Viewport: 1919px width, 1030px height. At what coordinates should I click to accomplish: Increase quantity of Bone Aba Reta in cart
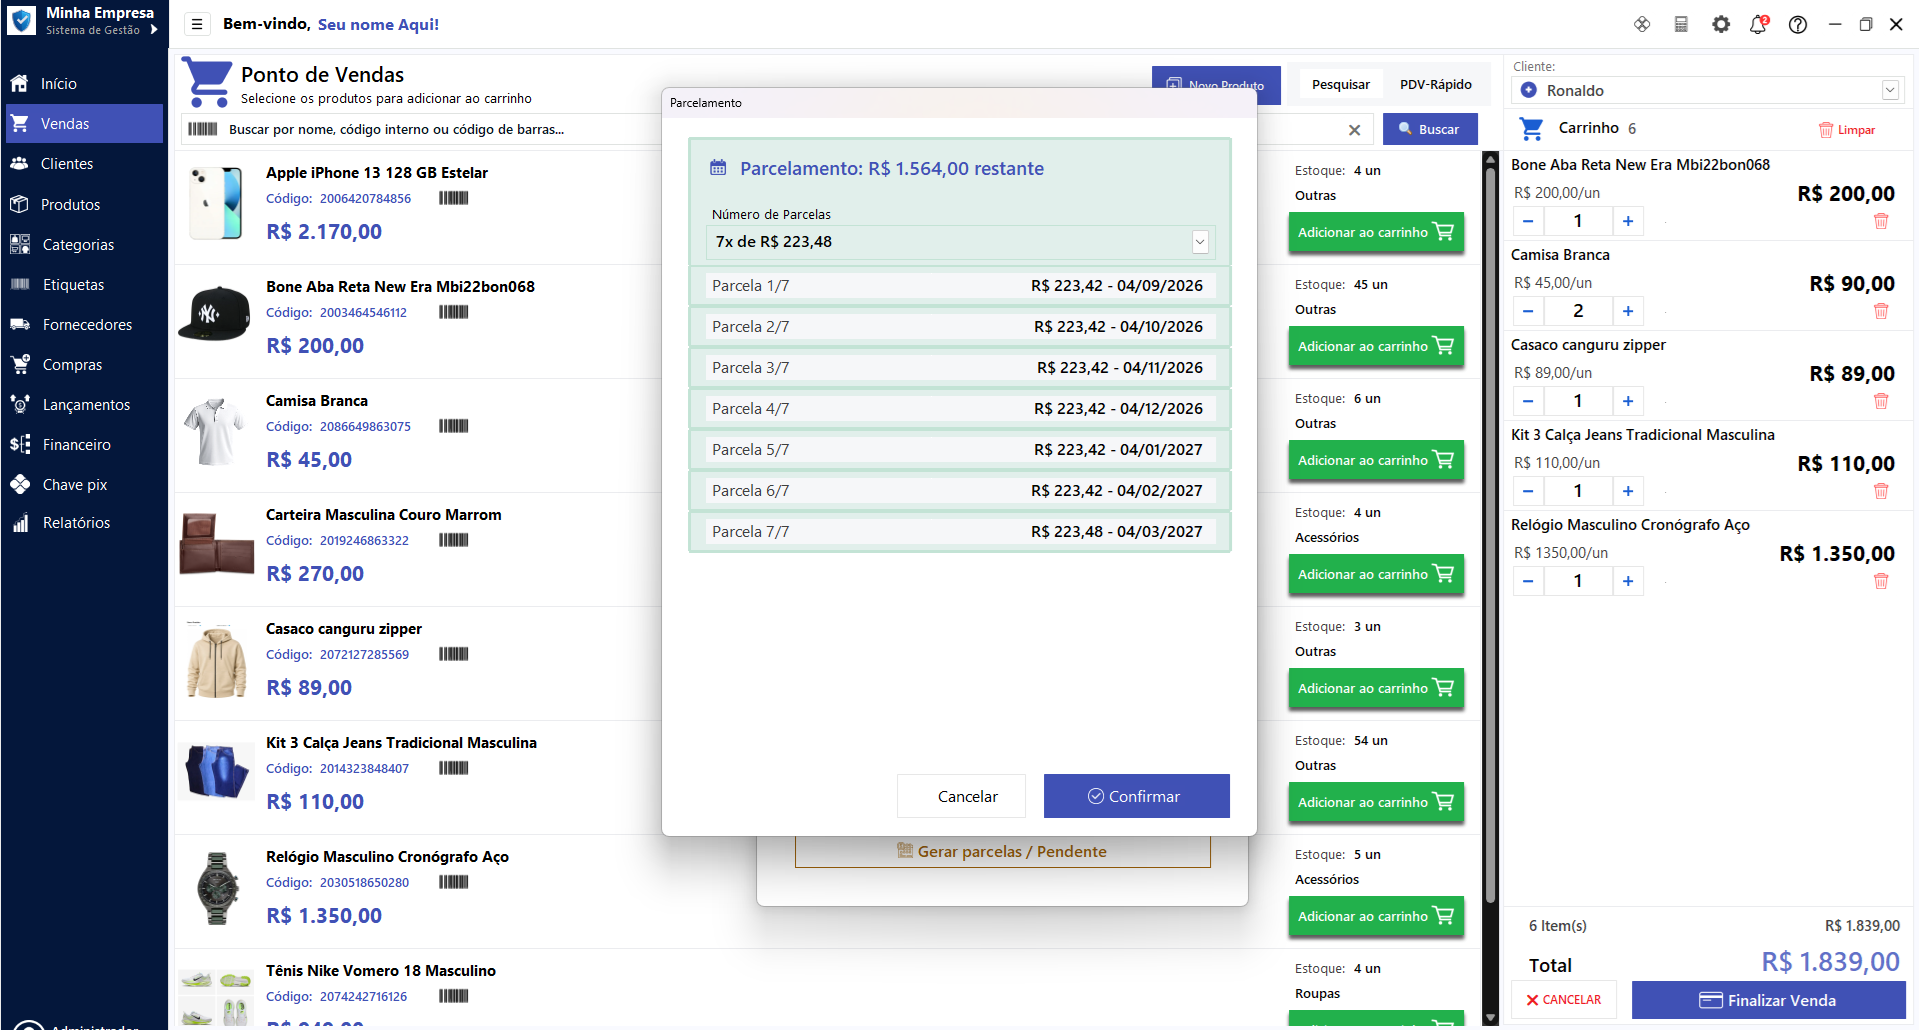click(1628, 221)
